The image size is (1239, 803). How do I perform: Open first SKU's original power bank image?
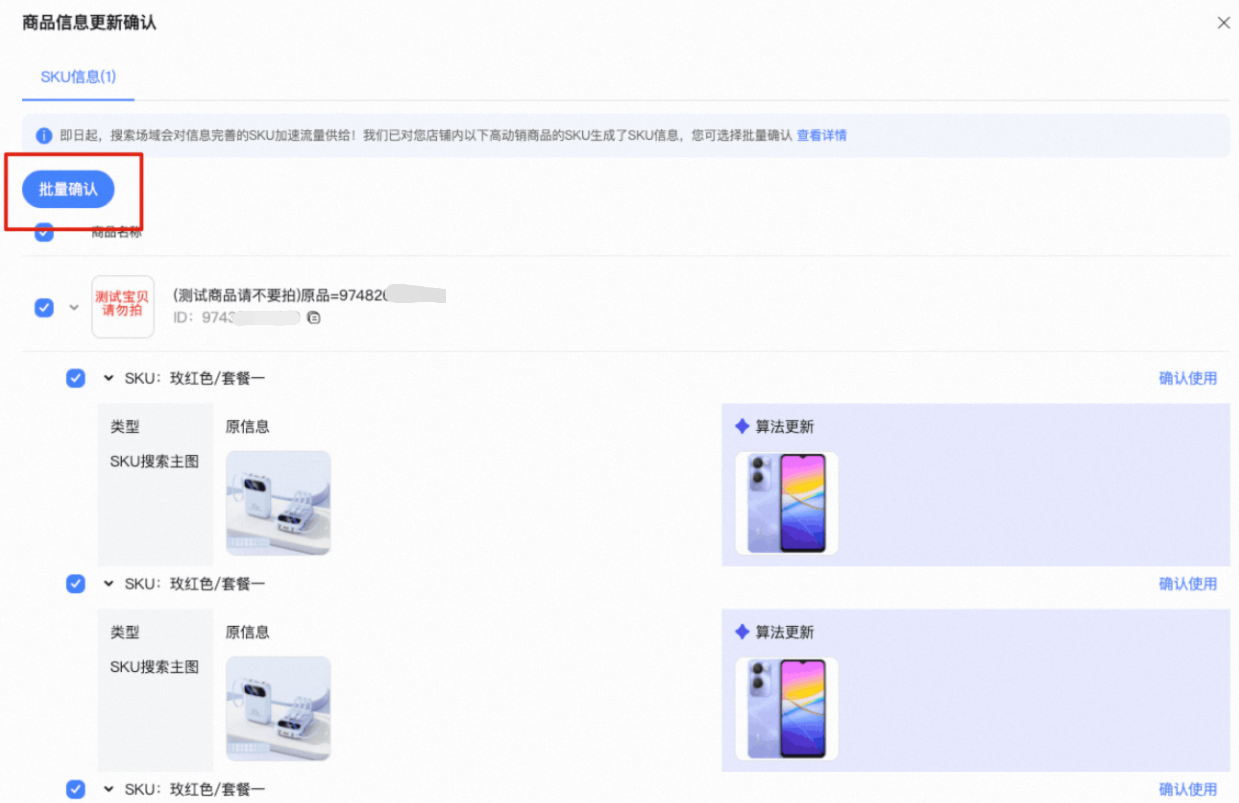[x=278, y=503]
